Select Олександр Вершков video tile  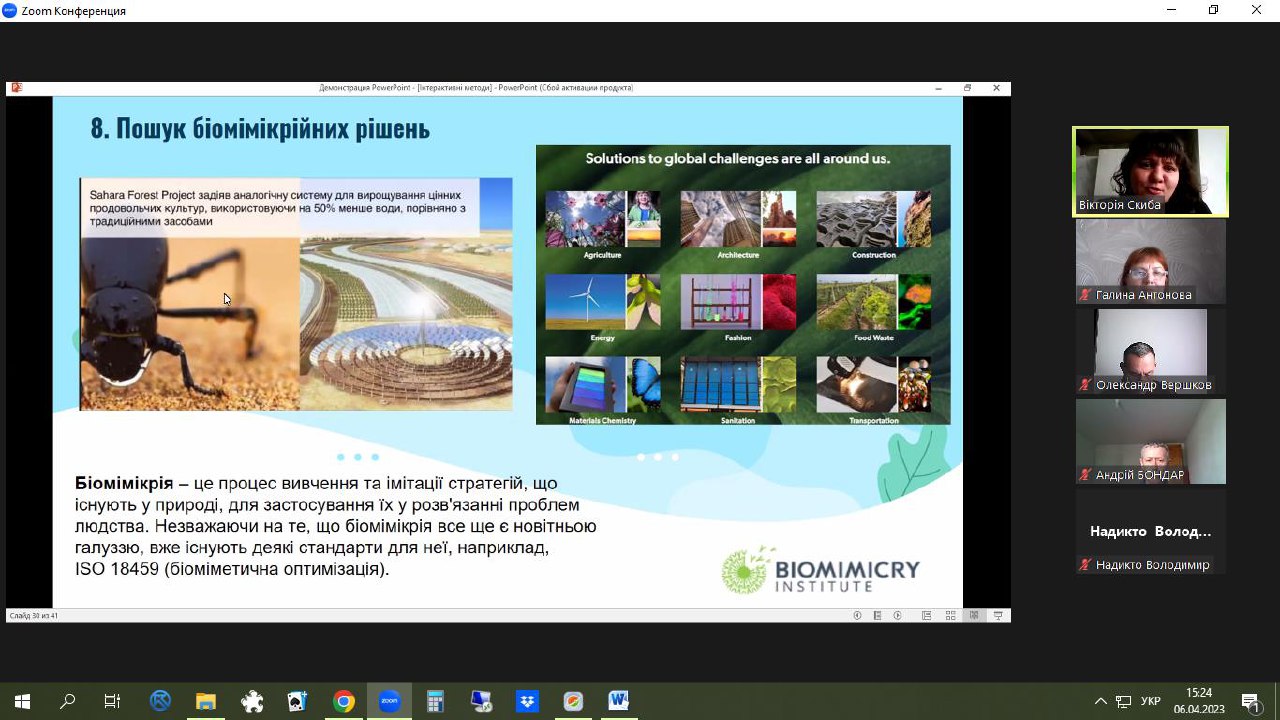[x=1150, y=351]
